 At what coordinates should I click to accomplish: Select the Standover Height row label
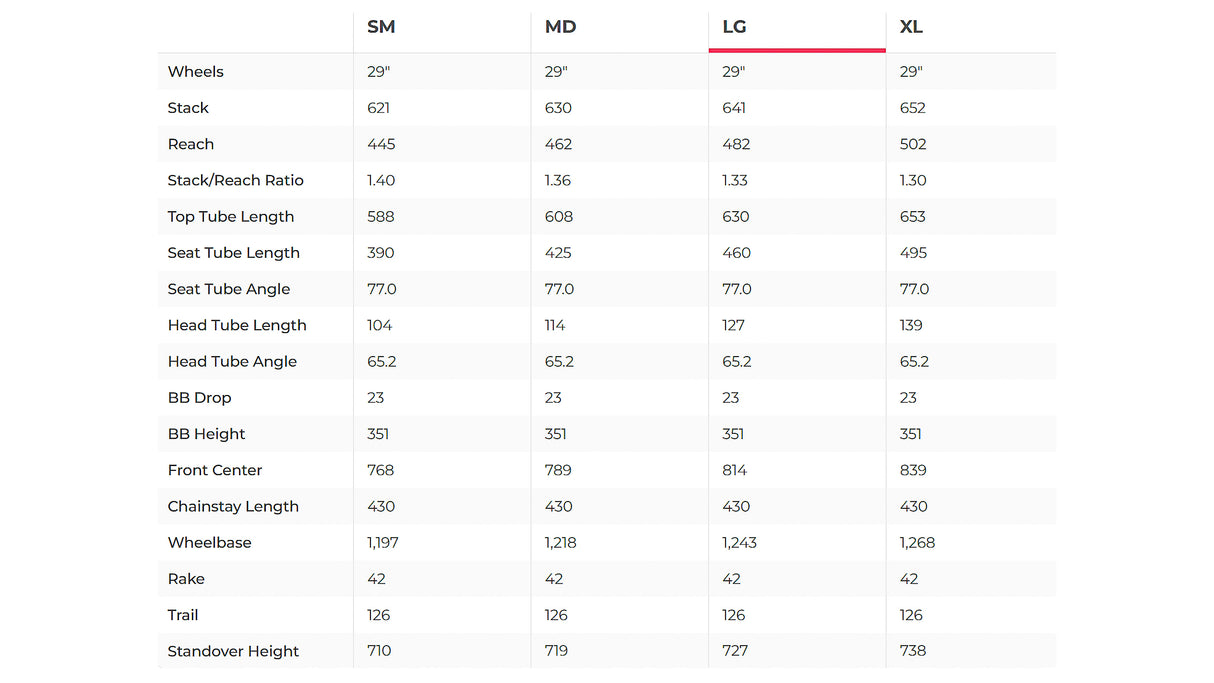[233, 651]
